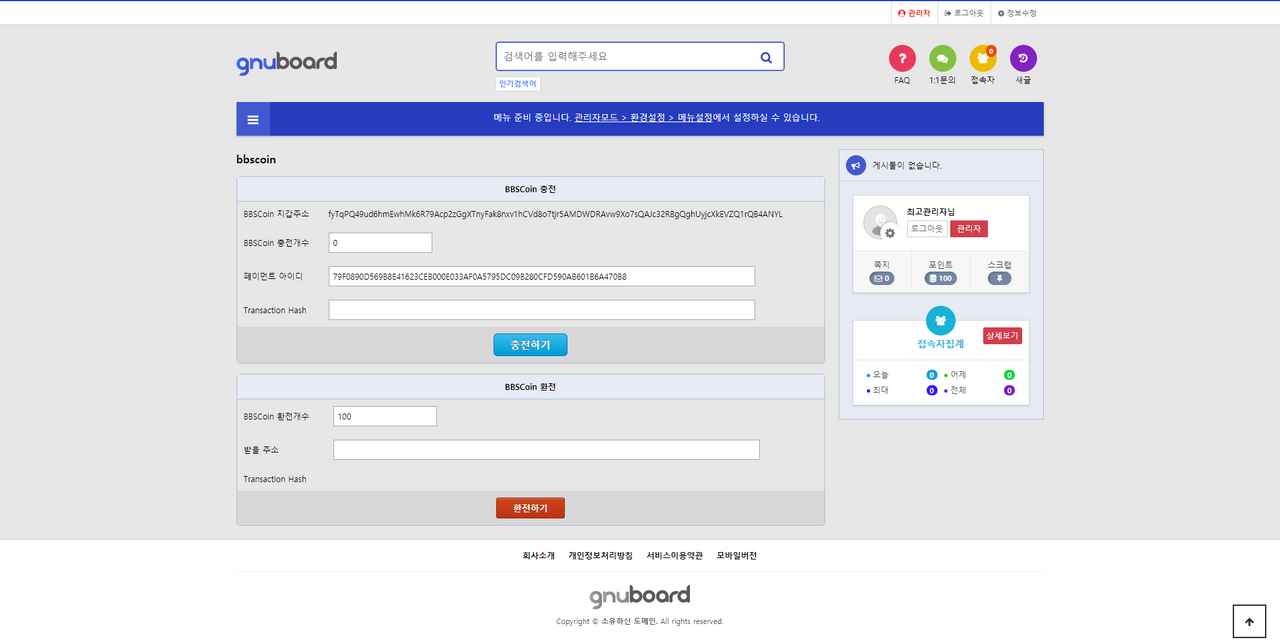
Task: Click the megaphone notice icon
Action: click(x=856, y=165)
